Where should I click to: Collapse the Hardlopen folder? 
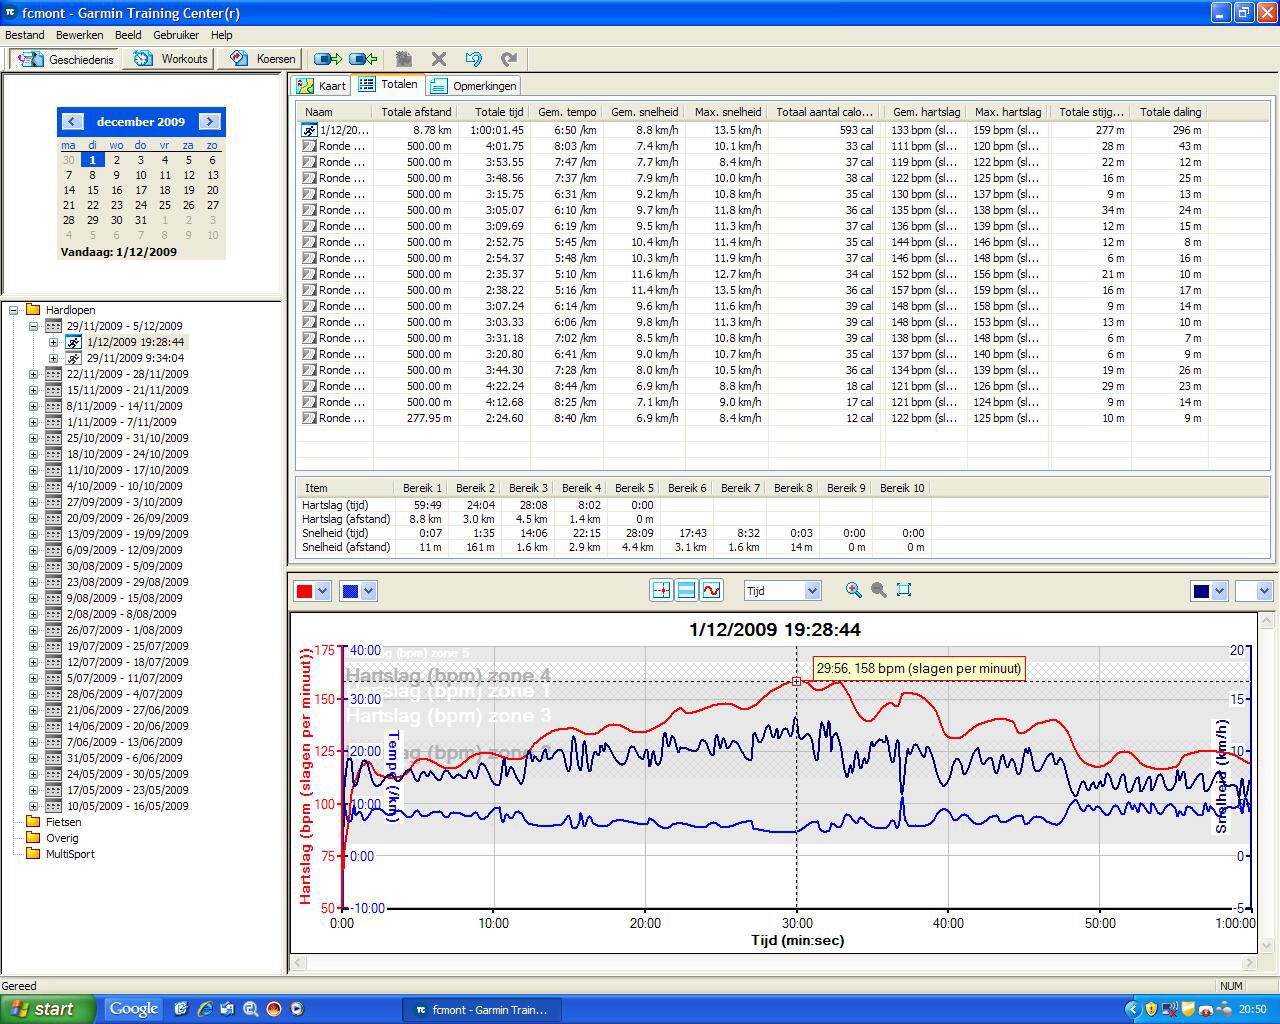[14, 310]
